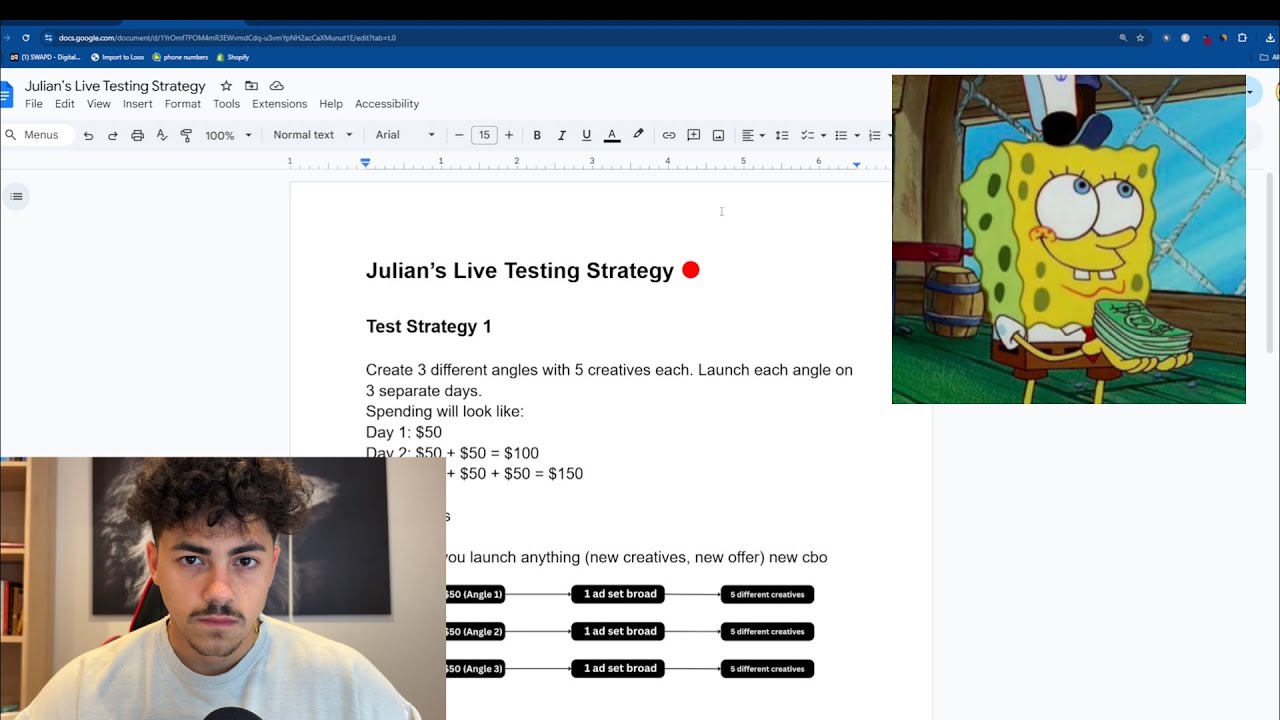Increase the font size

click(509, 135)
